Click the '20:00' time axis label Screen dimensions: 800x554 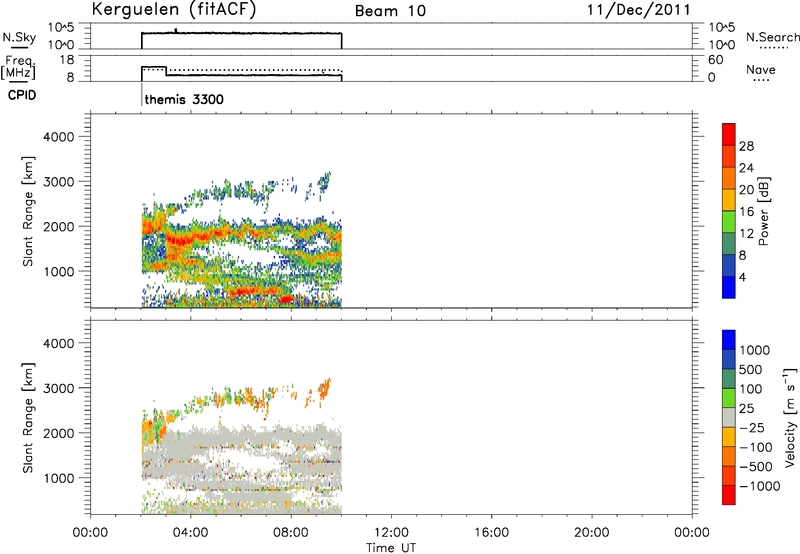tap(591, 533)
